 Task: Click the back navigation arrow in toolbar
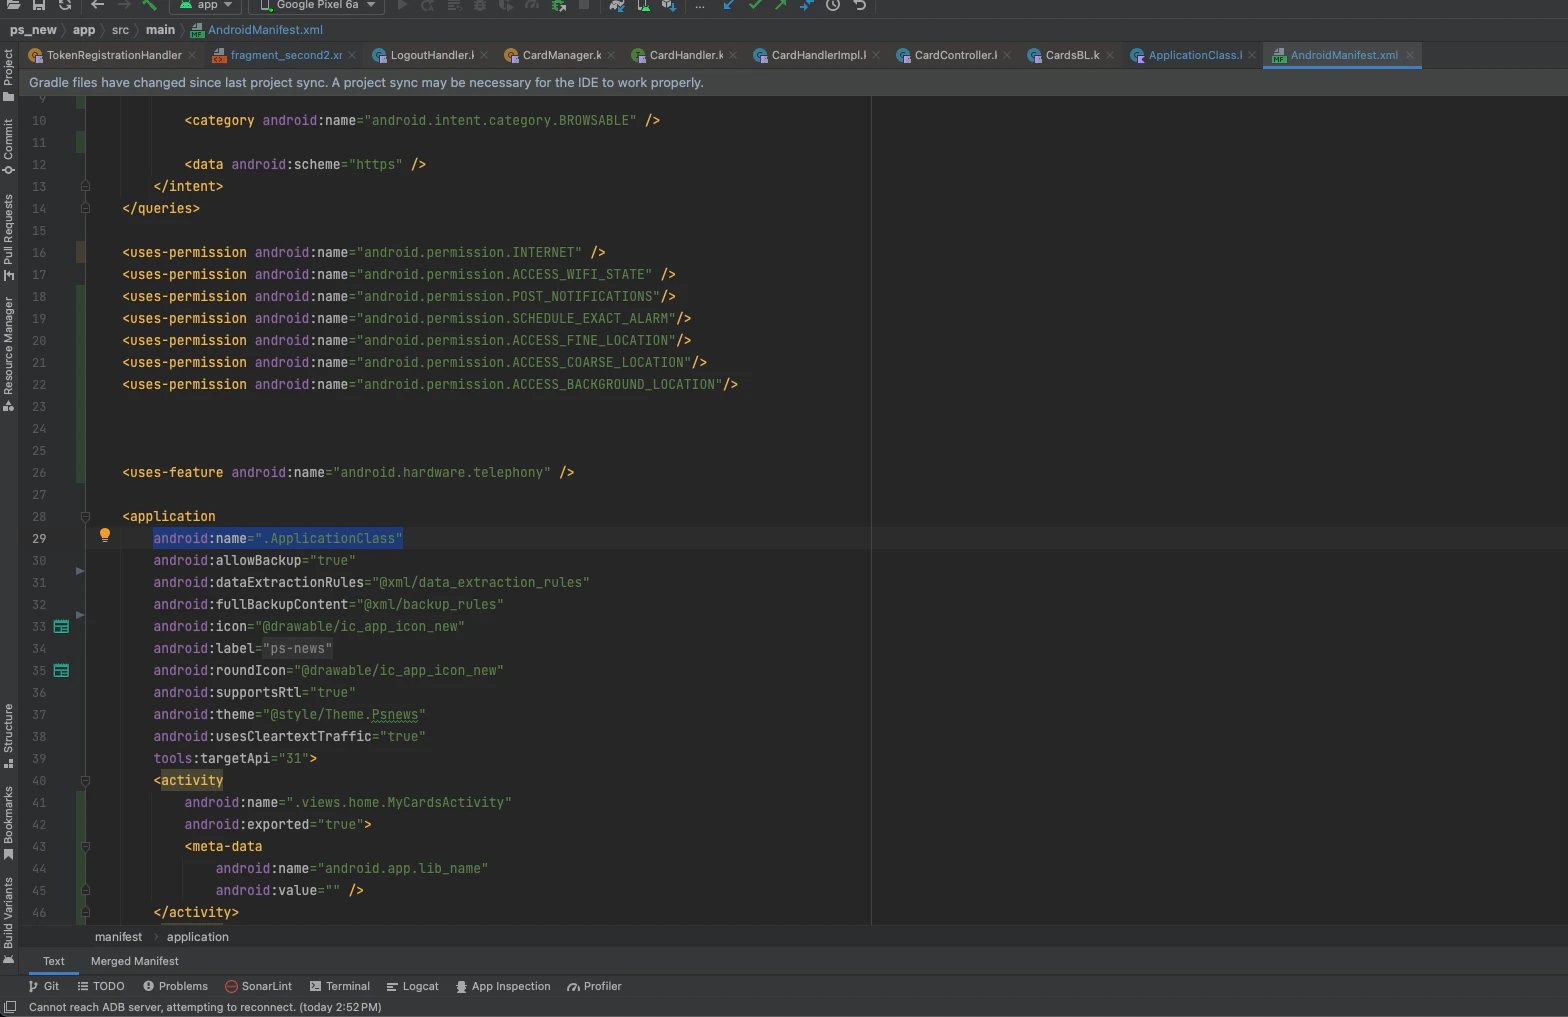[98, 5]
